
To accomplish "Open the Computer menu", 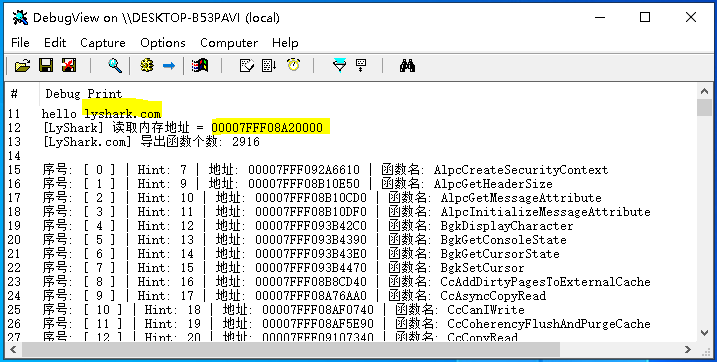I will coord(229,43).
